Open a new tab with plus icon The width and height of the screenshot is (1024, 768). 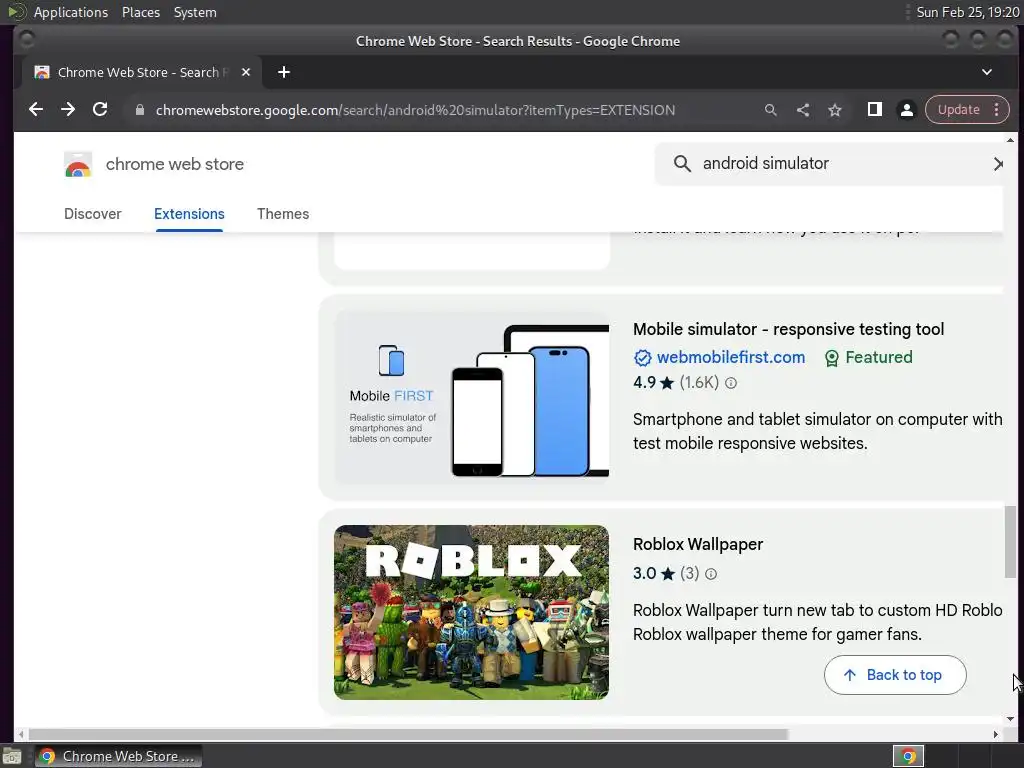click(283, 72)
